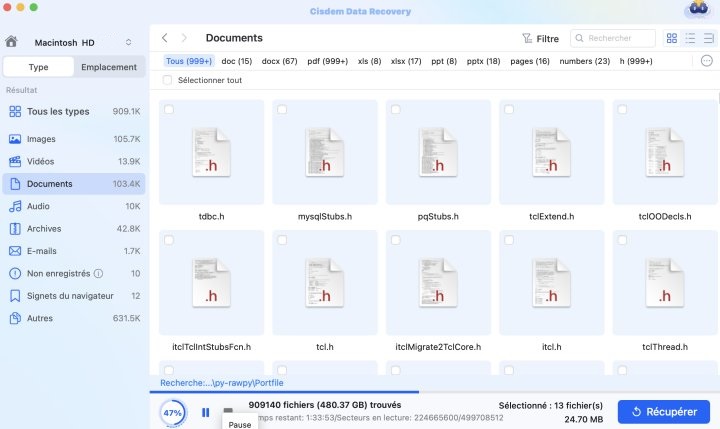Filter by pdf (999+) format

[327, 61]
